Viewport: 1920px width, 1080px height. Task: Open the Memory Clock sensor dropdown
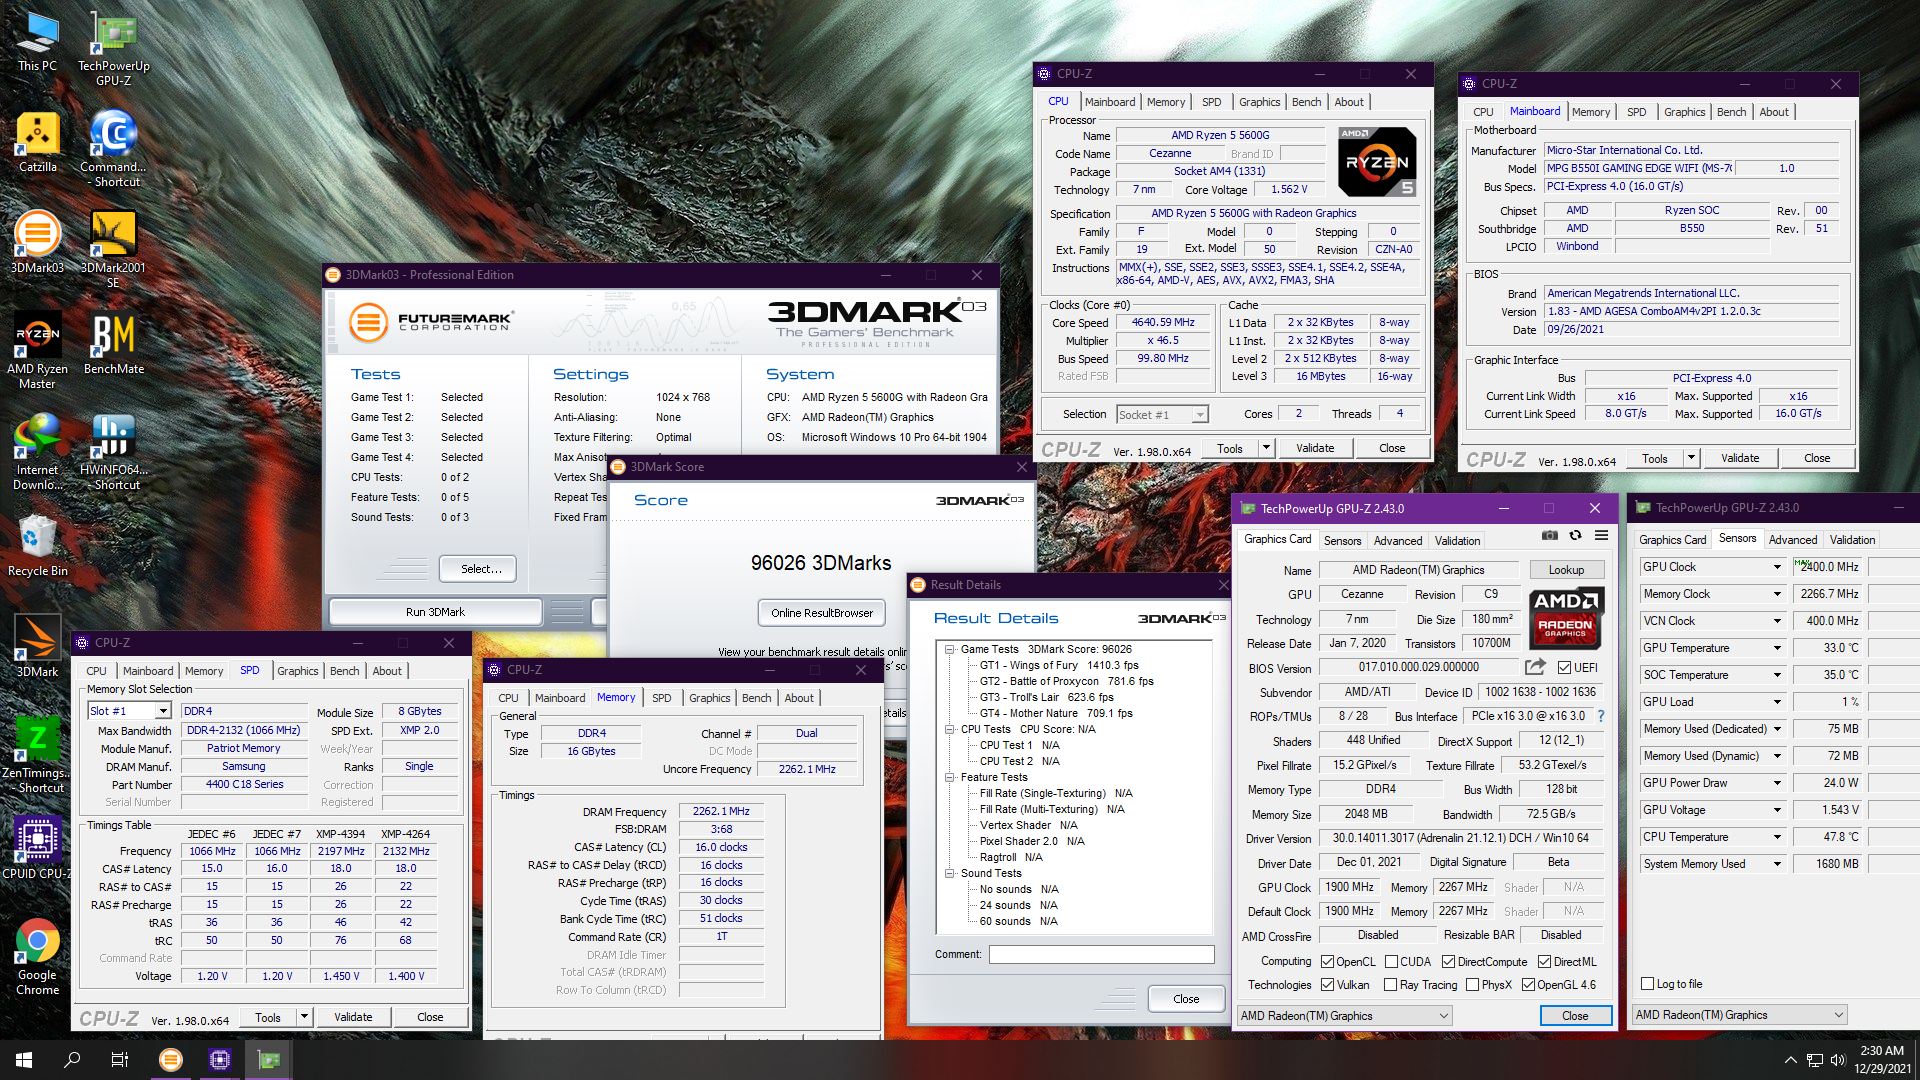point(1777,594)
